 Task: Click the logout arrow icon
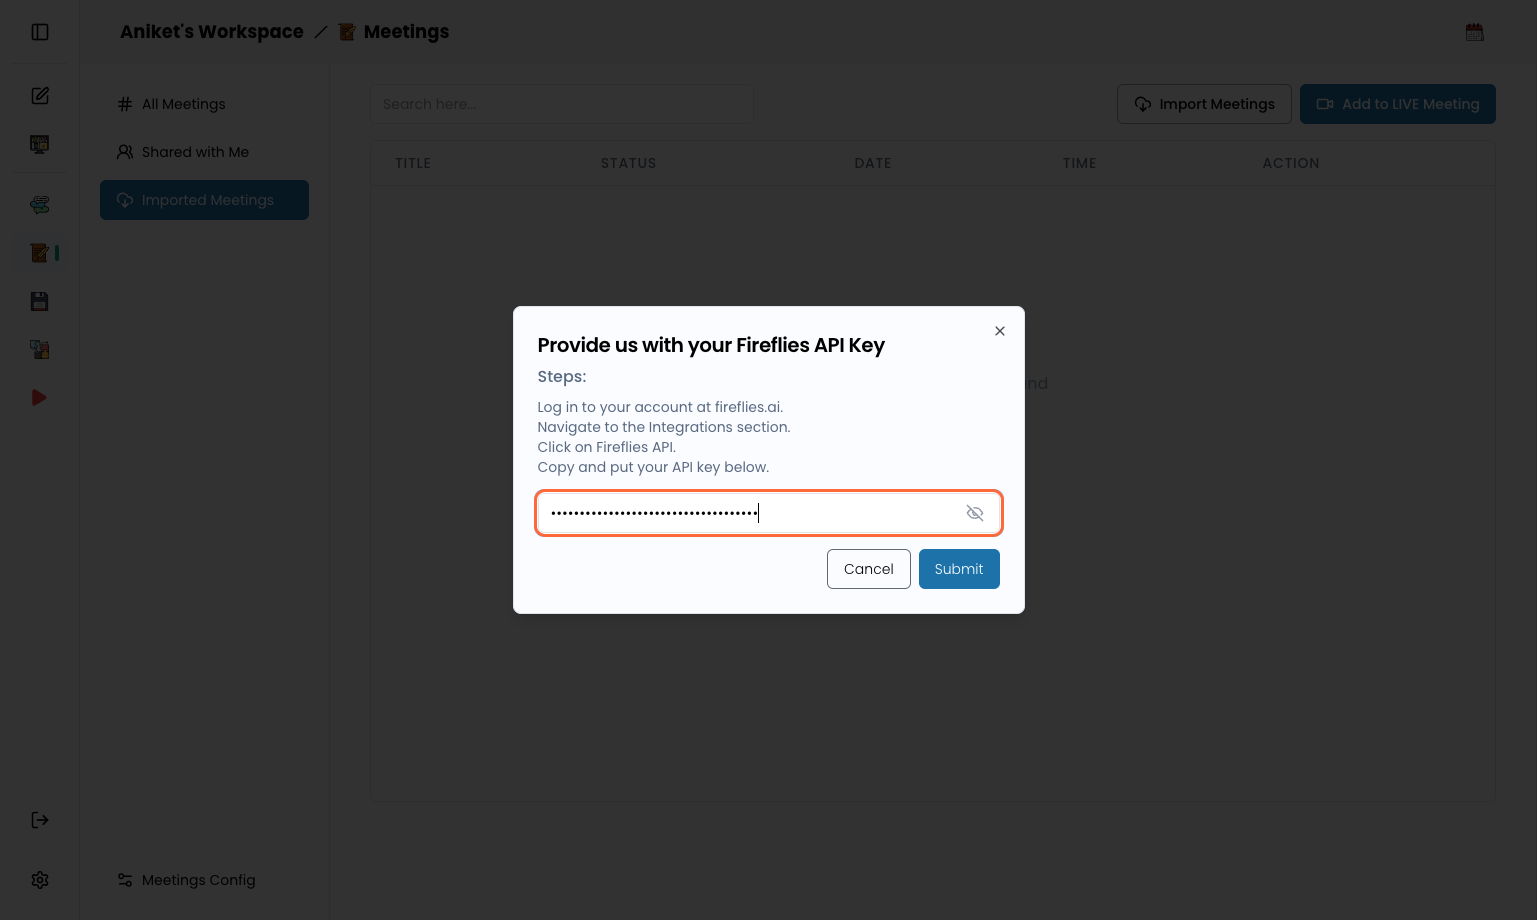tap(40, 820)
